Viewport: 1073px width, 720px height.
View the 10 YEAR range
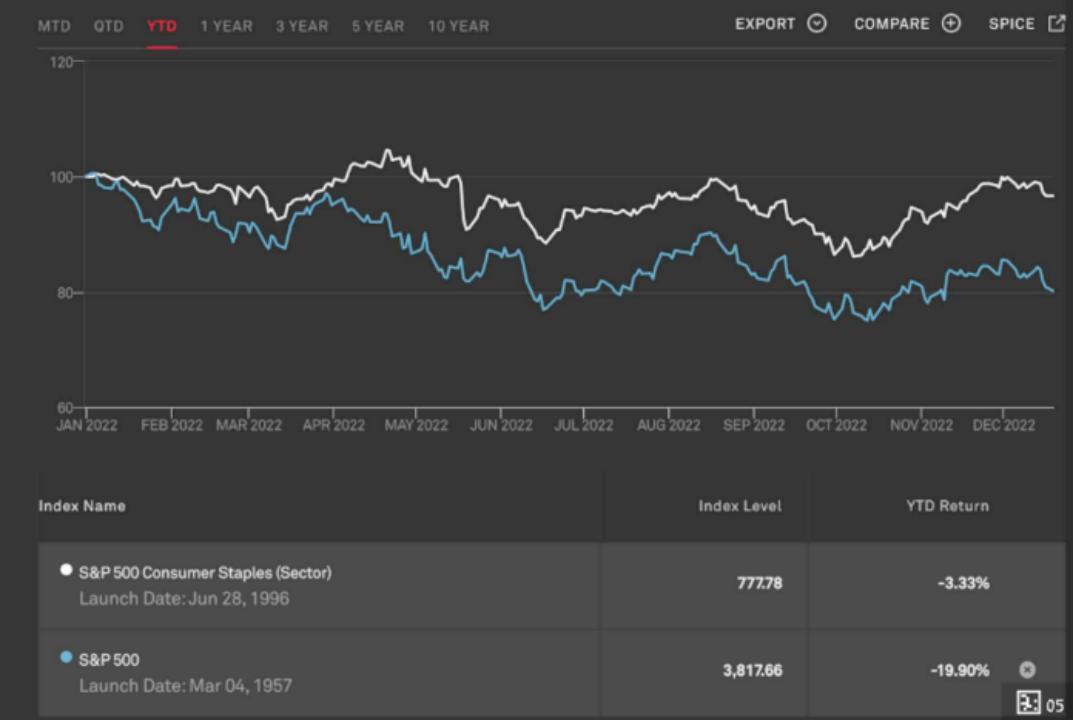pyautogui.click(x=458, y=26)
